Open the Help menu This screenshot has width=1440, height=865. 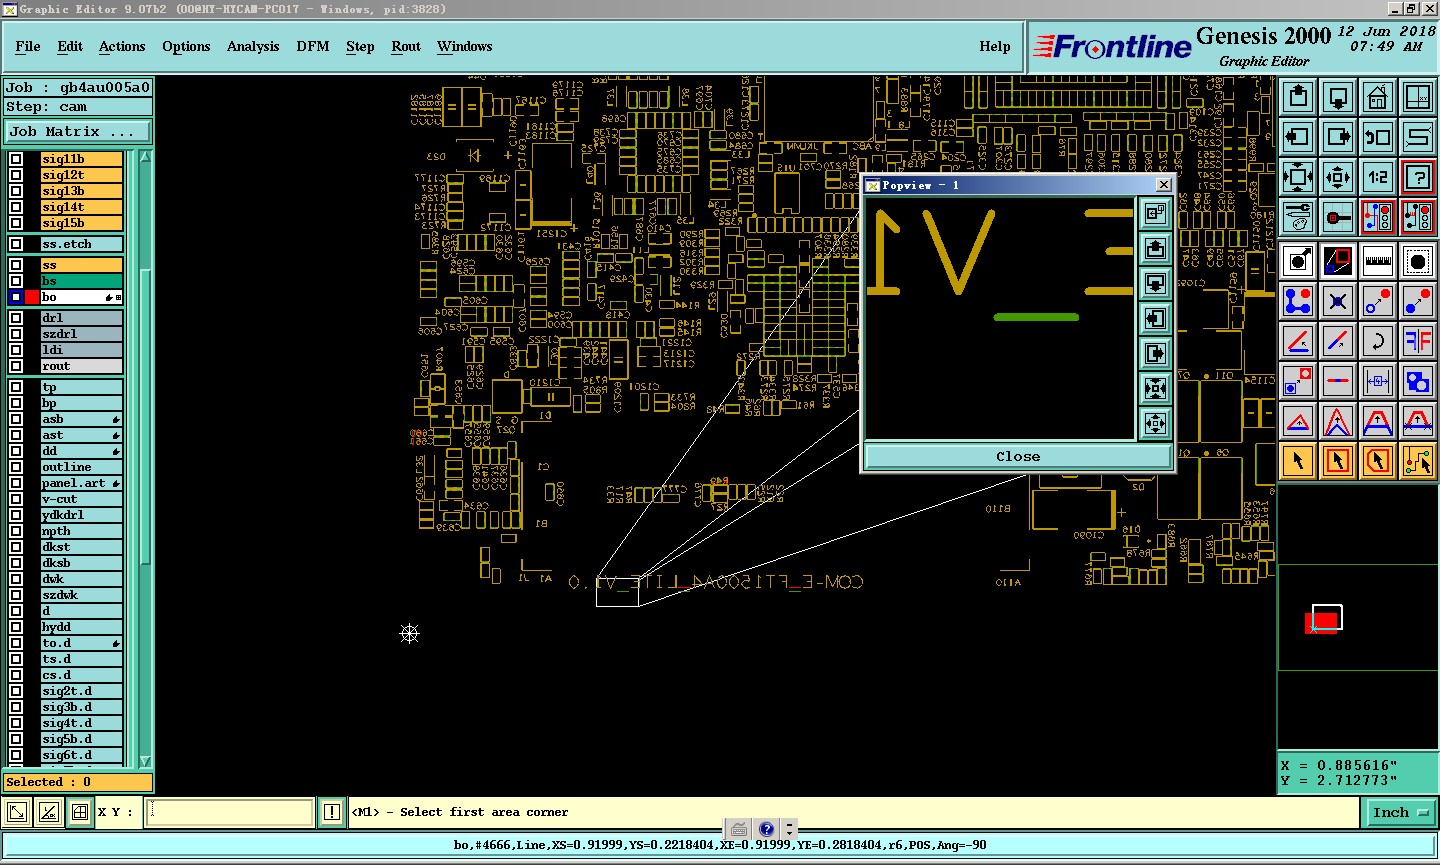[x=995, y=46]
